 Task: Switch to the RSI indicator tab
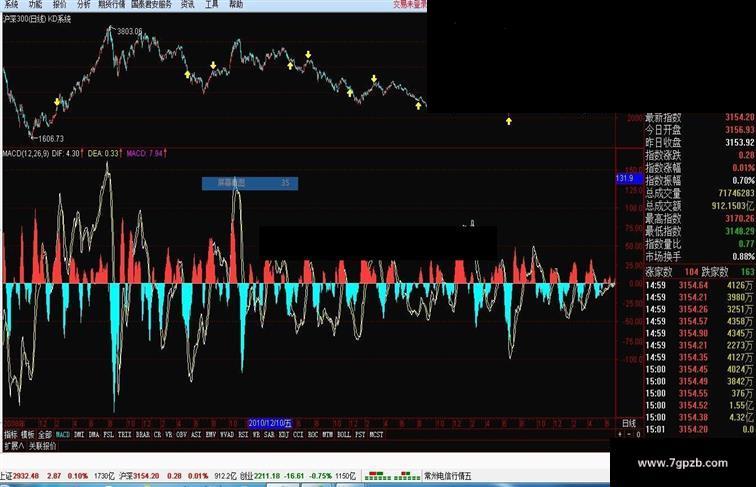click(243, 434)
